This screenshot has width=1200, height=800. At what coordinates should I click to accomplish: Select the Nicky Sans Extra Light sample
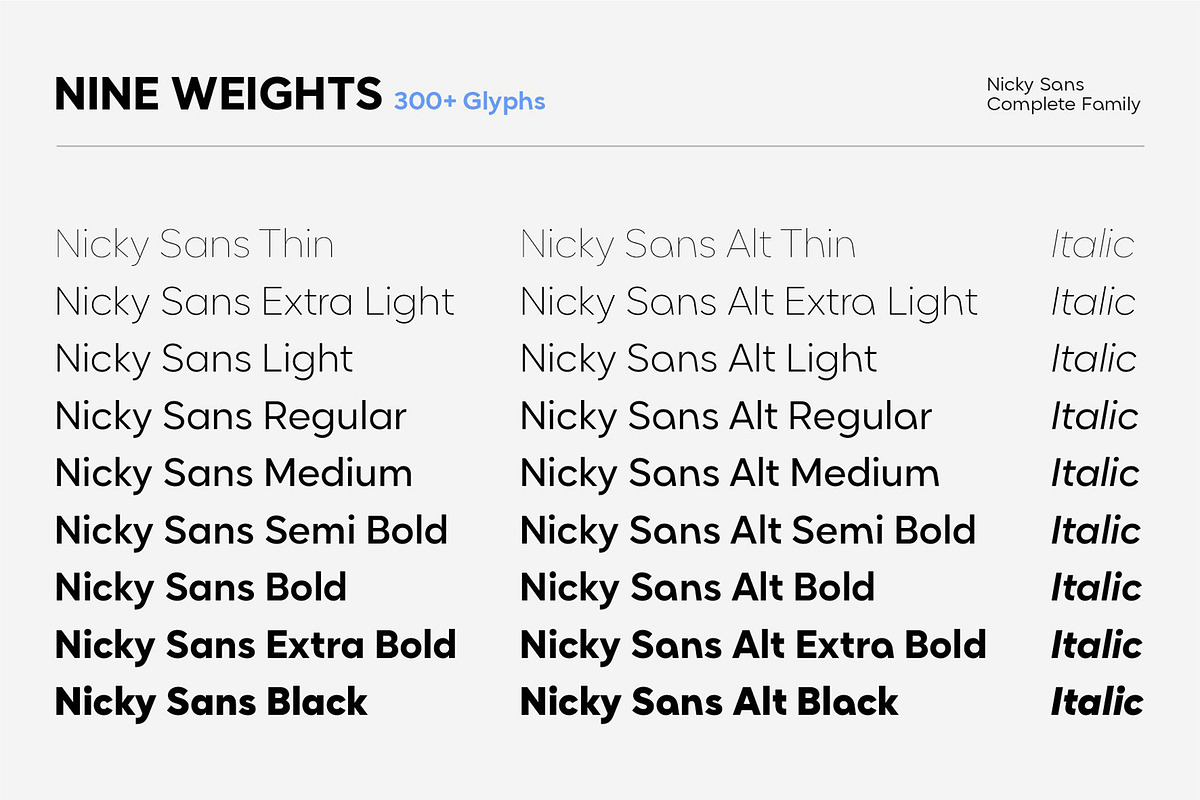pos(255,302)
